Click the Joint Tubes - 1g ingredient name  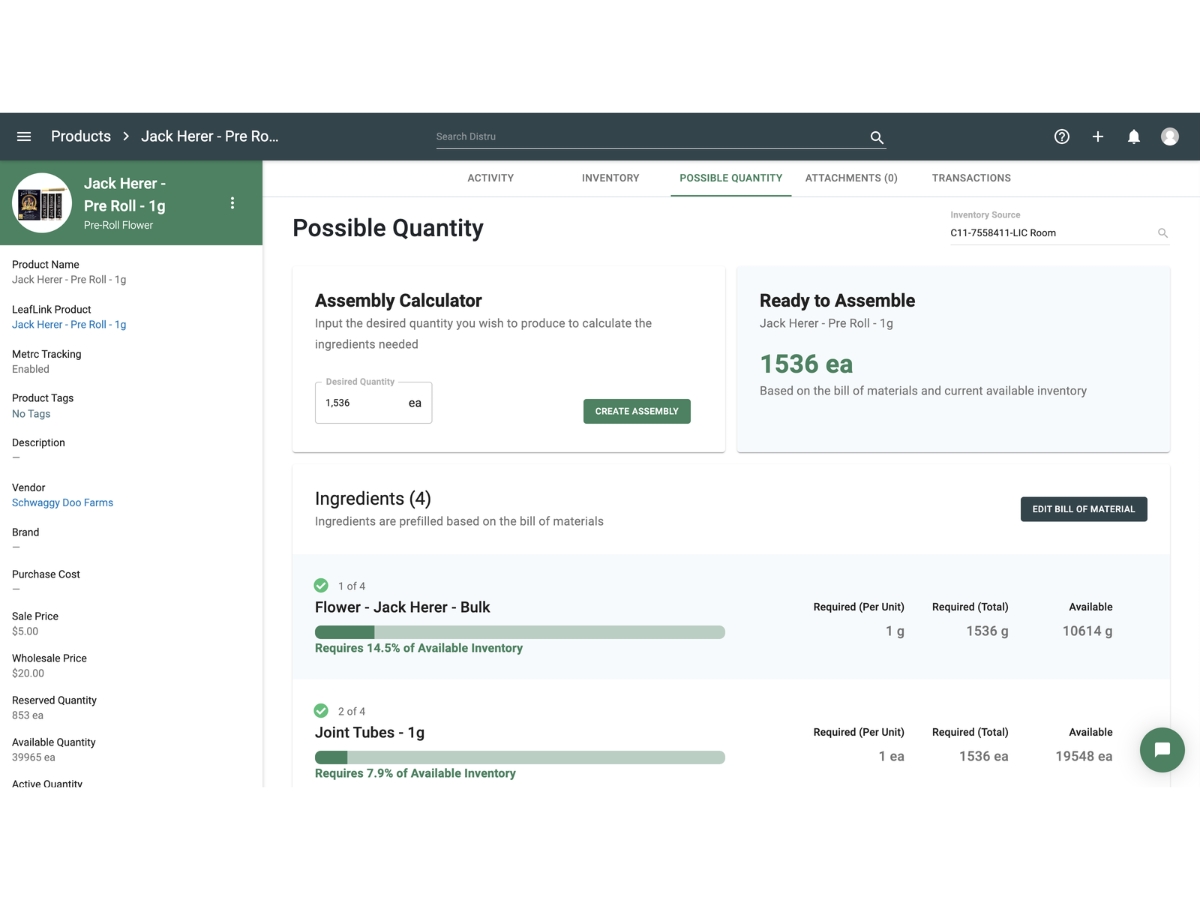pos(370,732)
